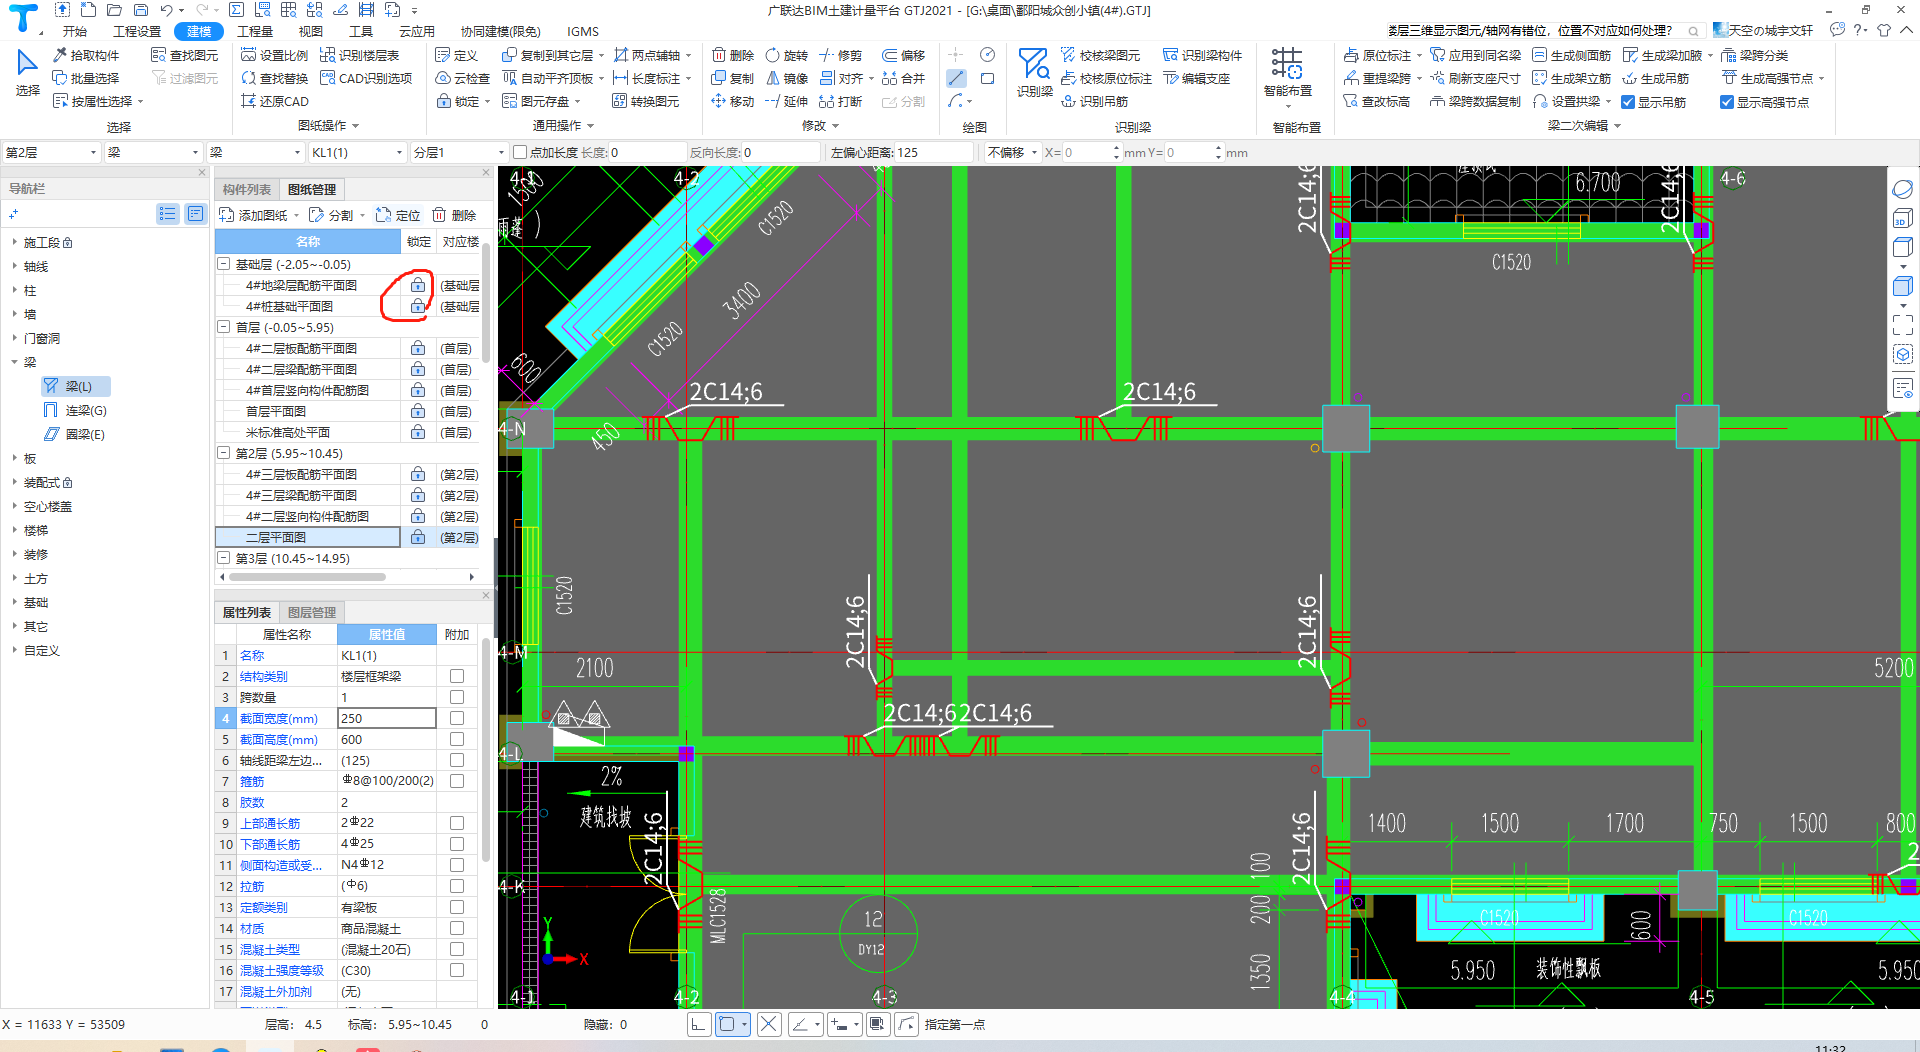Click 定位 locate button in drawing panel
This screenshot has width=1920, height=1052.
[x=398, y=215]
